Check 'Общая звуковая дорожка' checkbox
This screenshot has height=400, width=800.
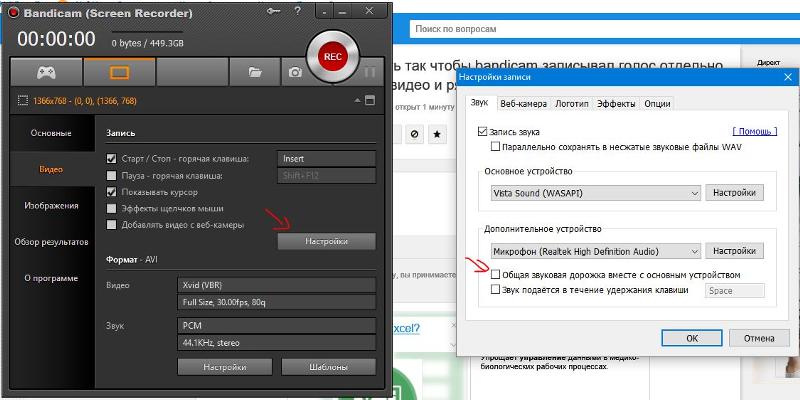(x=495, y=274)
